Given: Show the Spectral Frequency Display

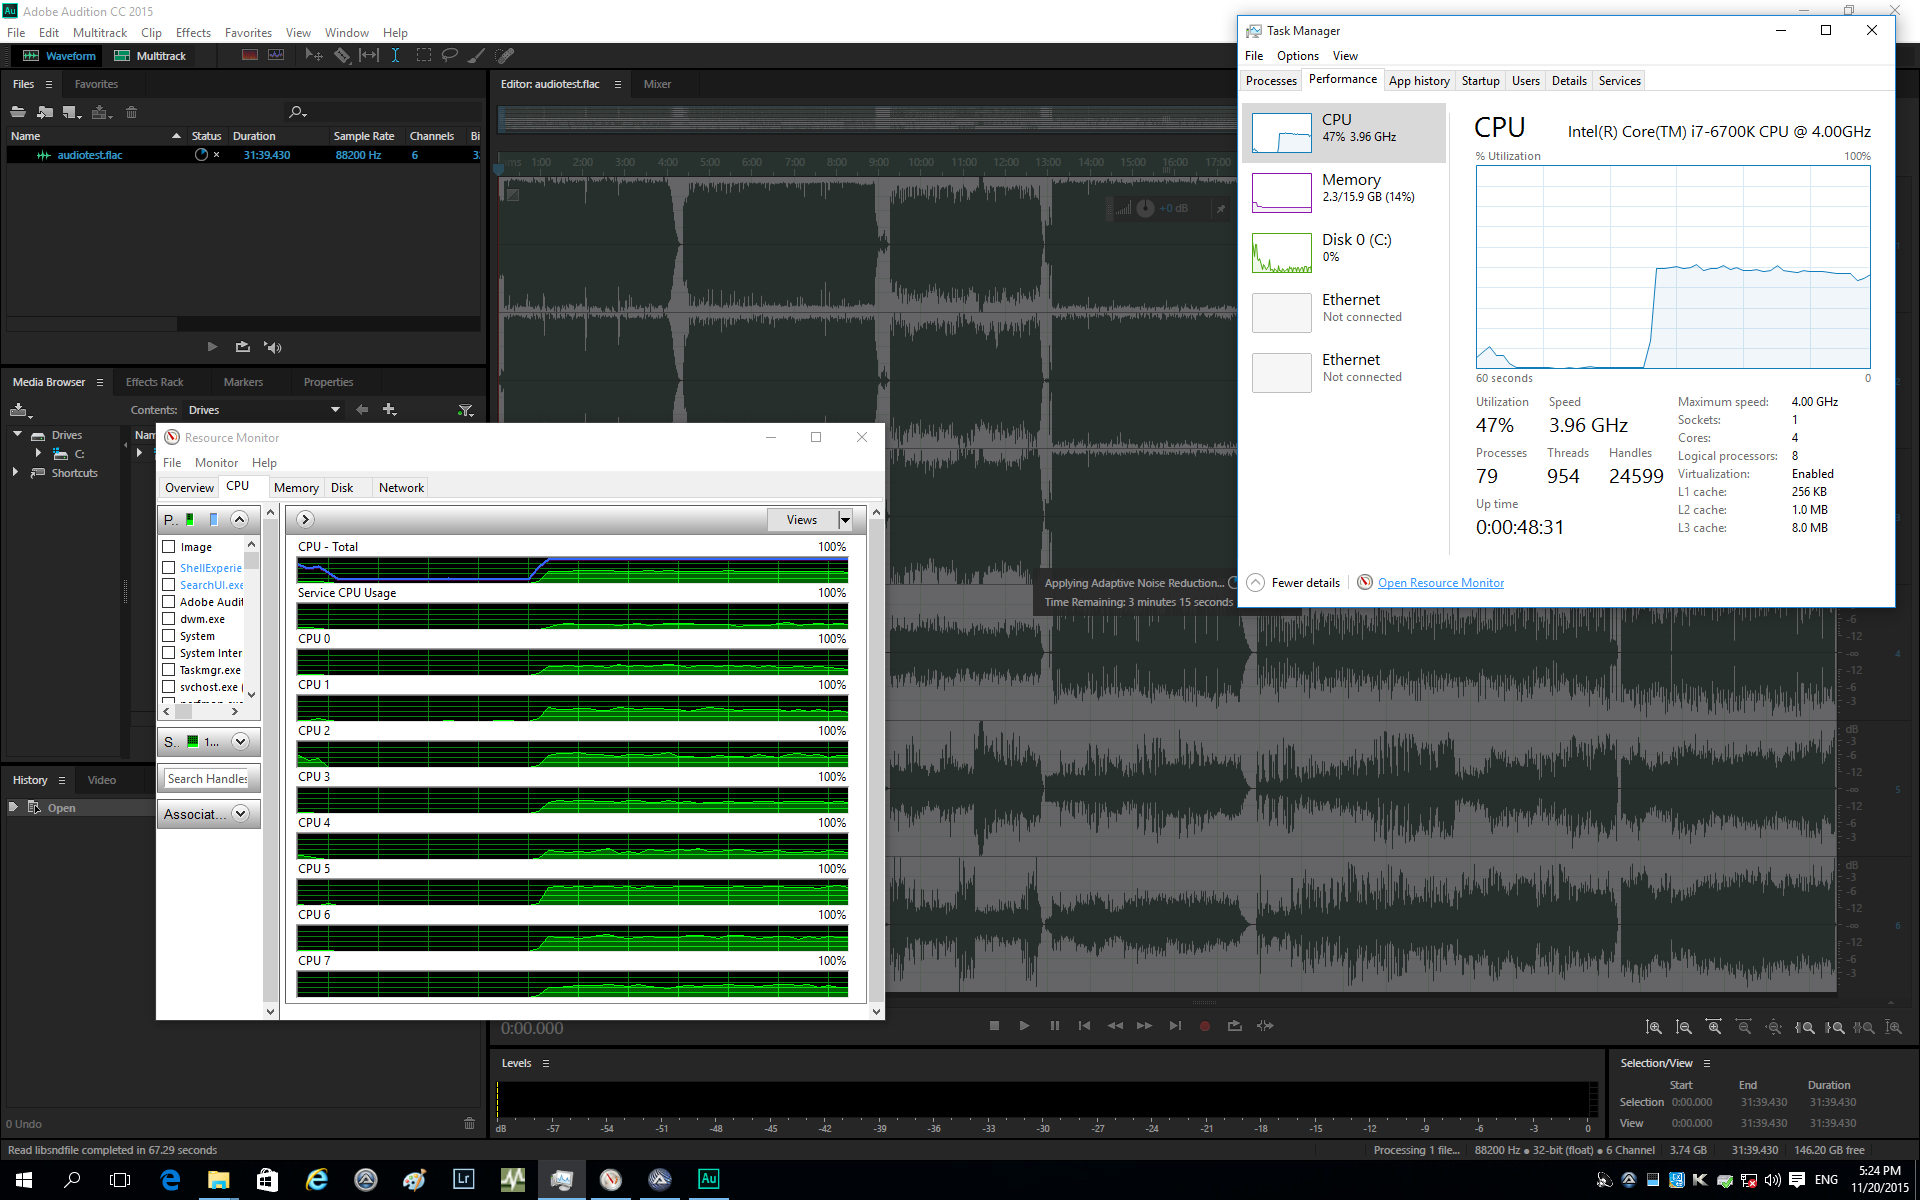Looking at the screenshot, I should (250, 56).
